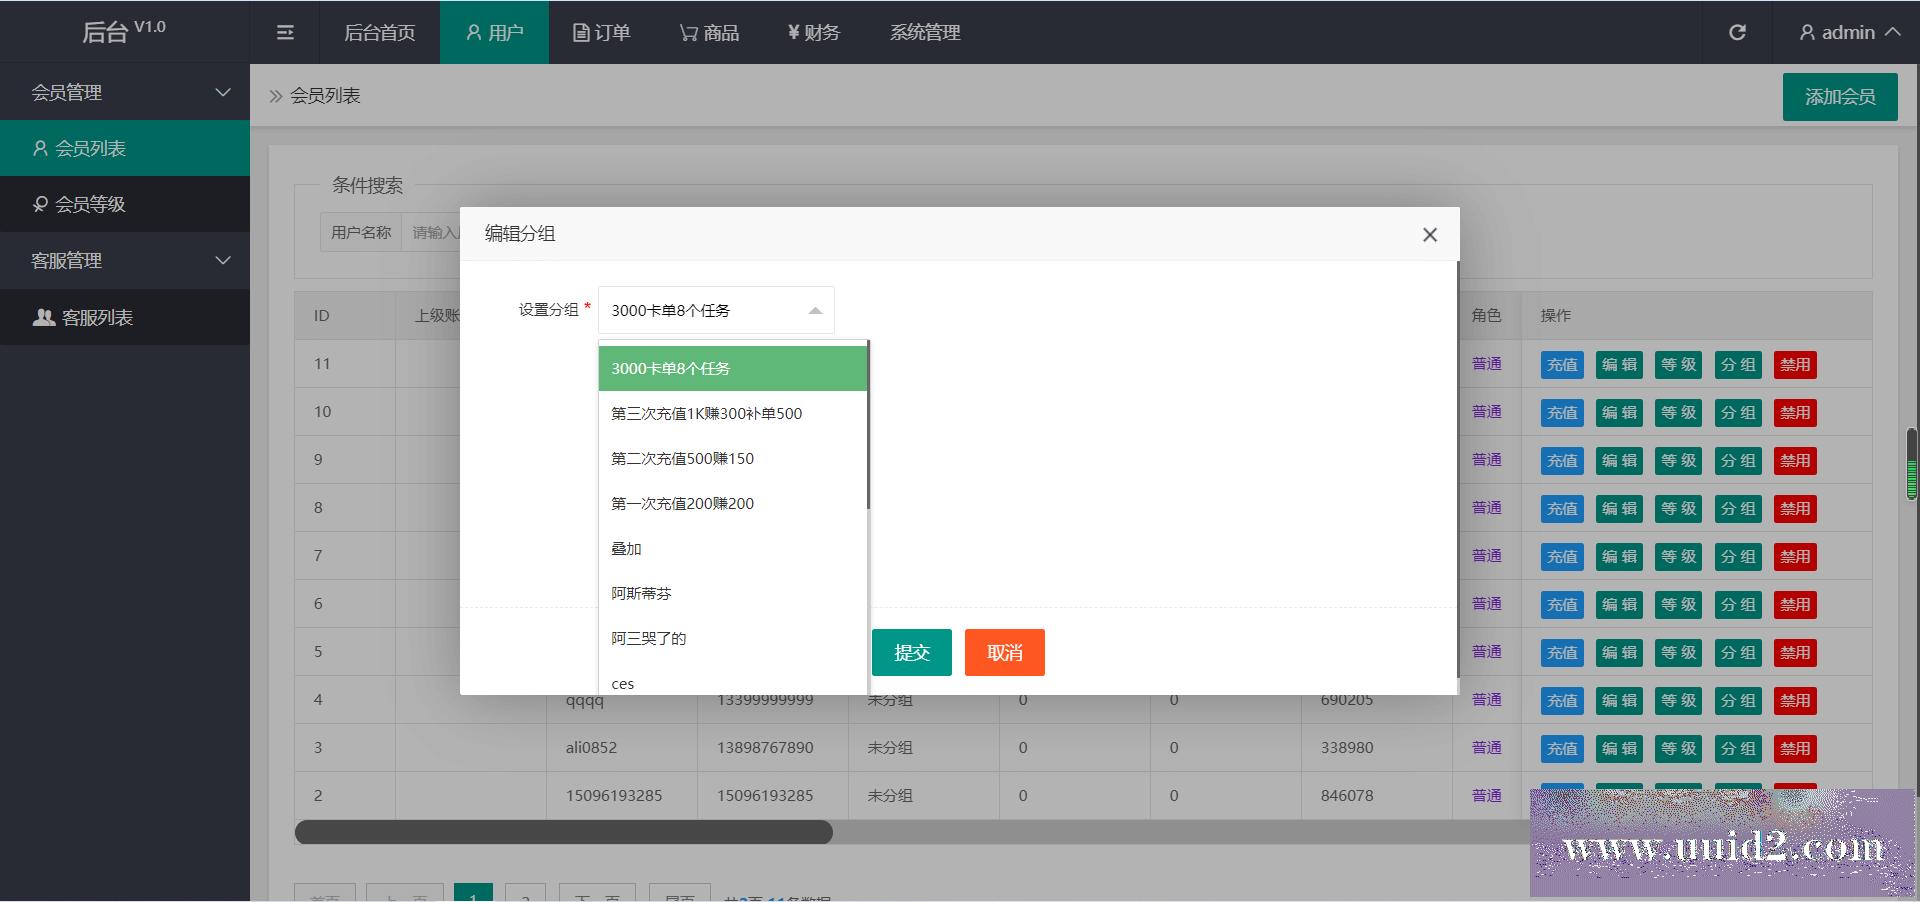Collapse the 会员管理 sidebar section
Screen dimensions: 1920x902
[125, 91]
